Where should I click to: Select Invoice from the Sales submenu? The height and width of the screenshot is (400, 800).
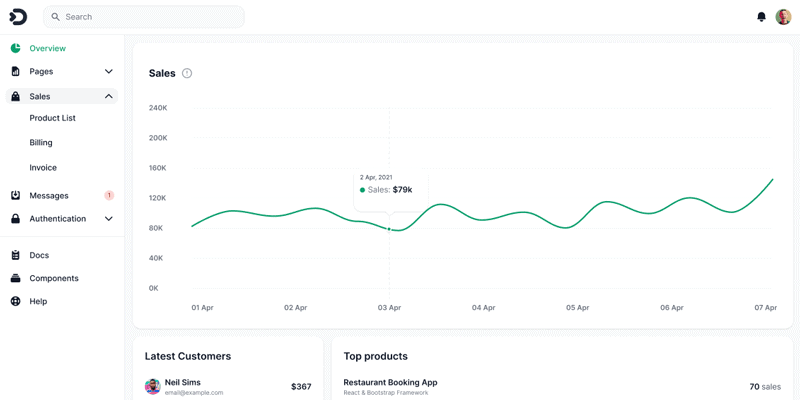click(x=43, y=168)
